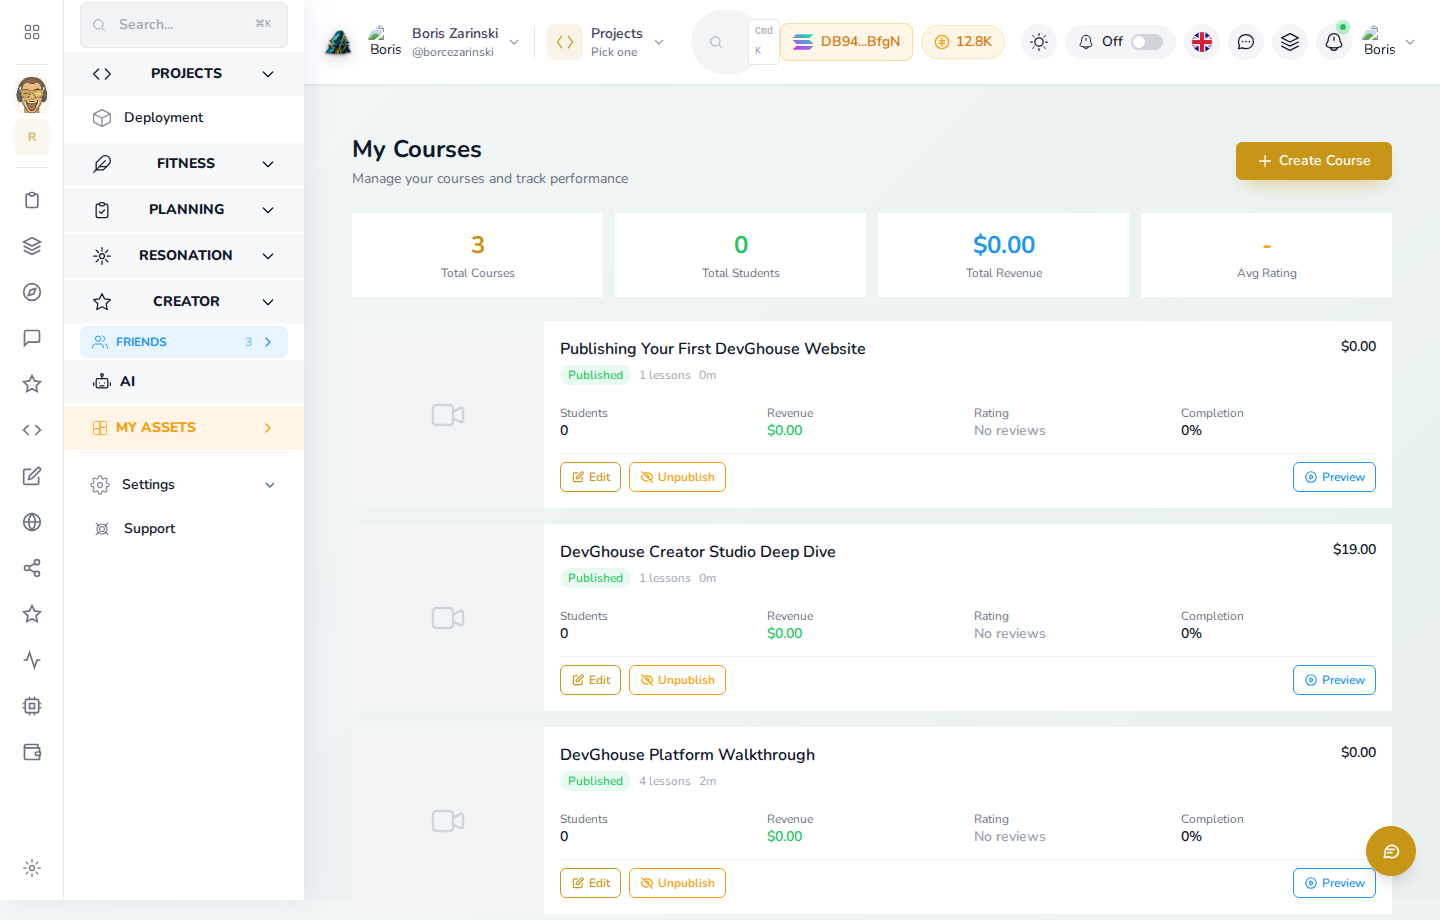1440x920 pixels.
Task: Click the floating chat support button
Action: click(1391, 851)
